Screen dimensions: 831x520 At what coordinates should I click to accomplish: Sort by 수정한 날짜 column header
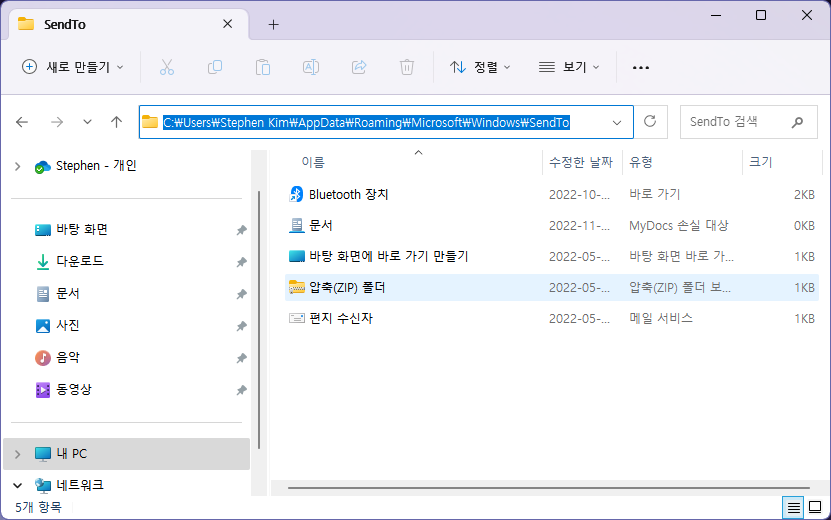coord(582,162)
